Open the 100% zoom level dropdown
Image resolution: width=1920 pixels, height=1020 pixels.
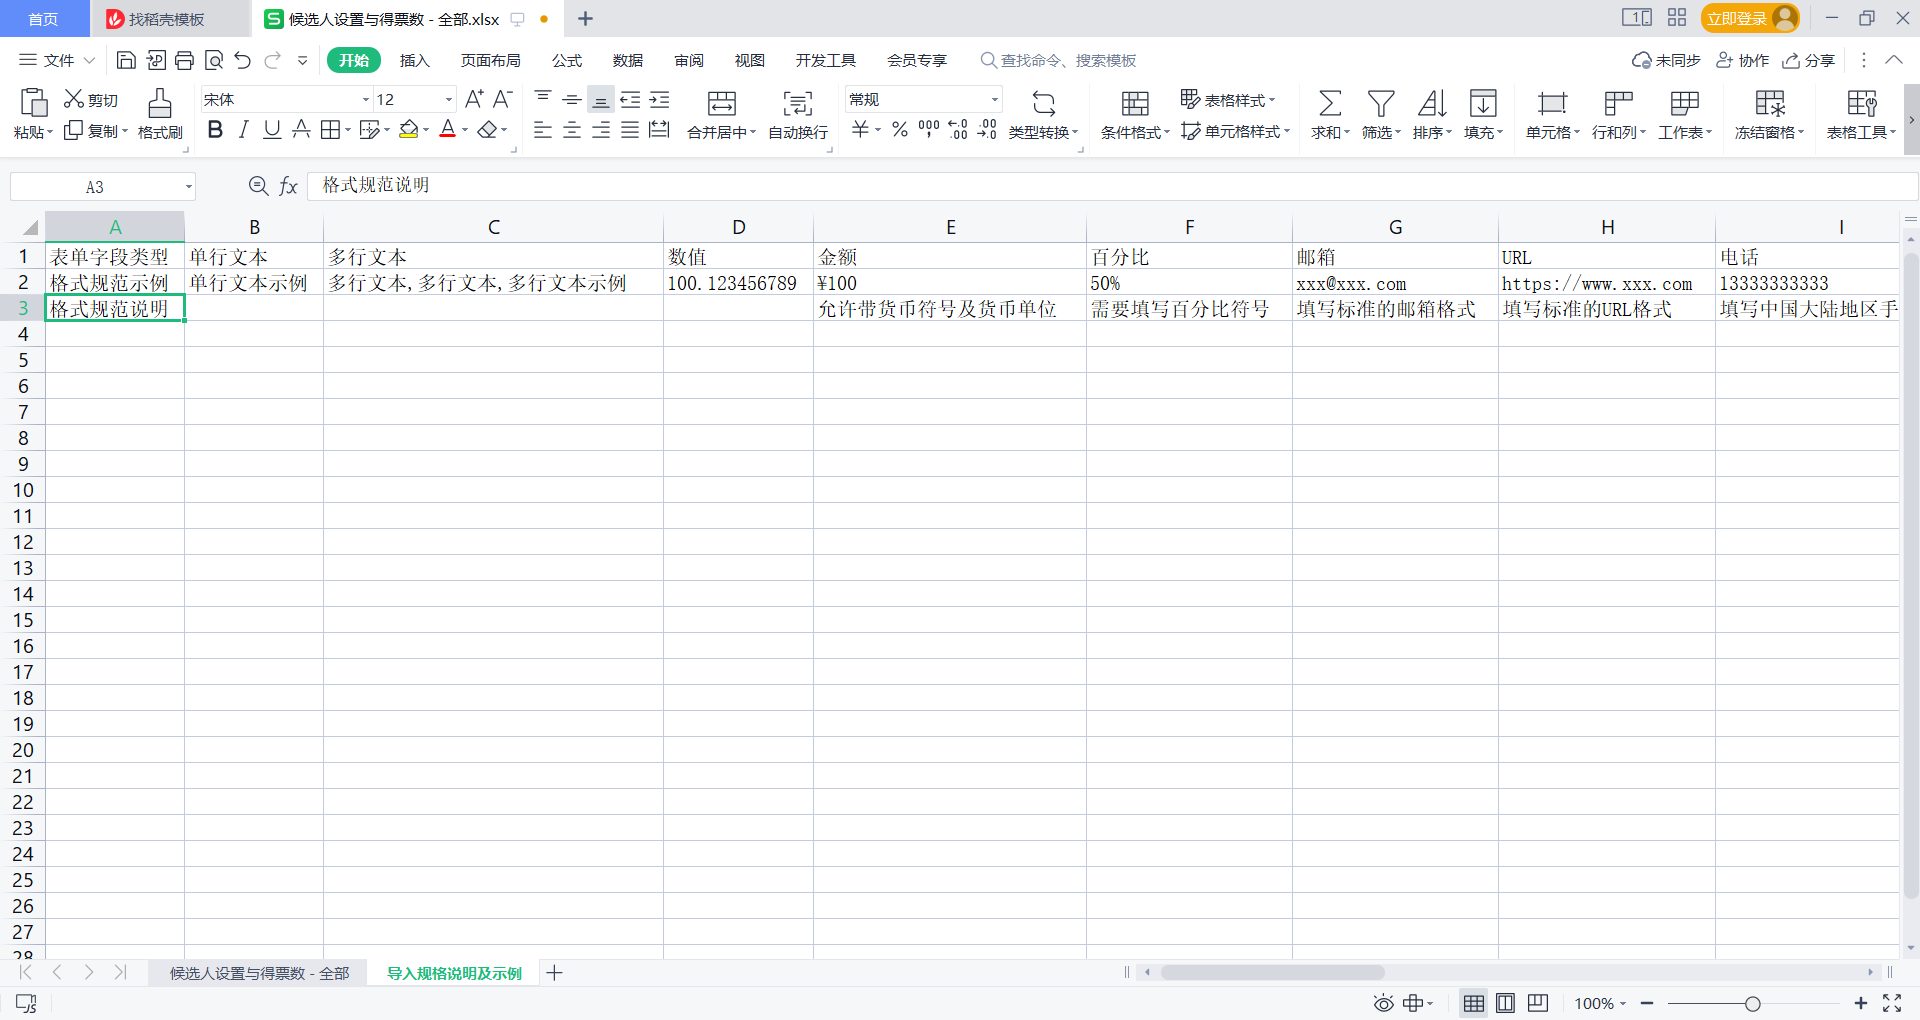[x=1600, y=1004]
